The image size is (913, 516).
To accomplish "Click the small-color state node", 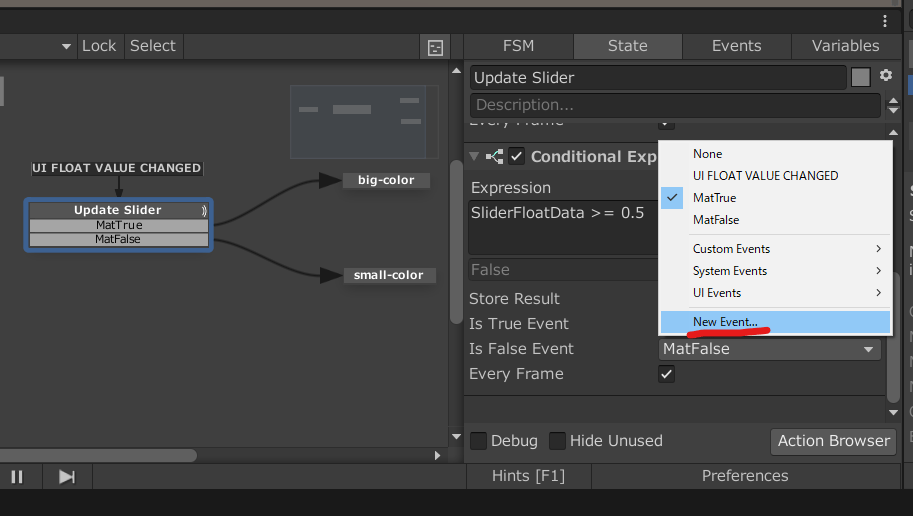I will pyautogui.click(x=387, y=275).
